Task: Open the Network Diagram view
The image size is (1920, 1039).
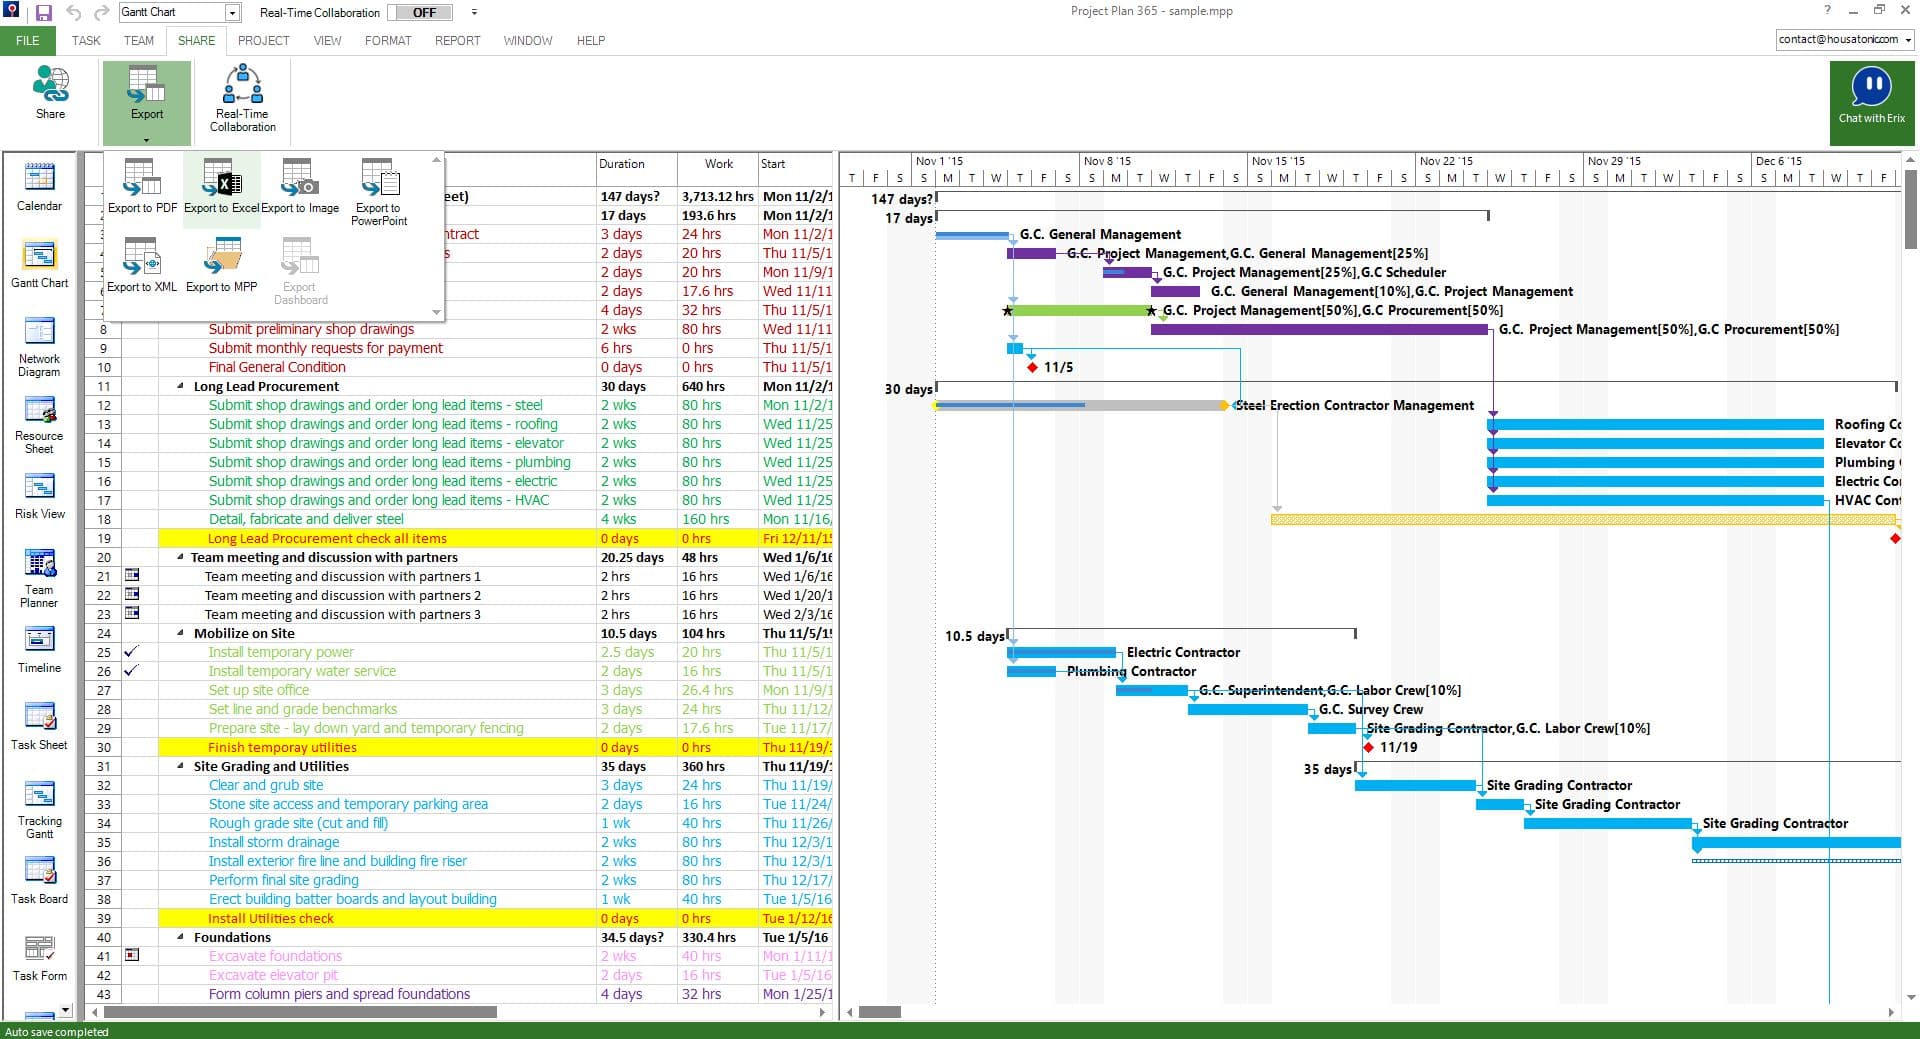Action: pyautogui.click(x=39, y=347)
